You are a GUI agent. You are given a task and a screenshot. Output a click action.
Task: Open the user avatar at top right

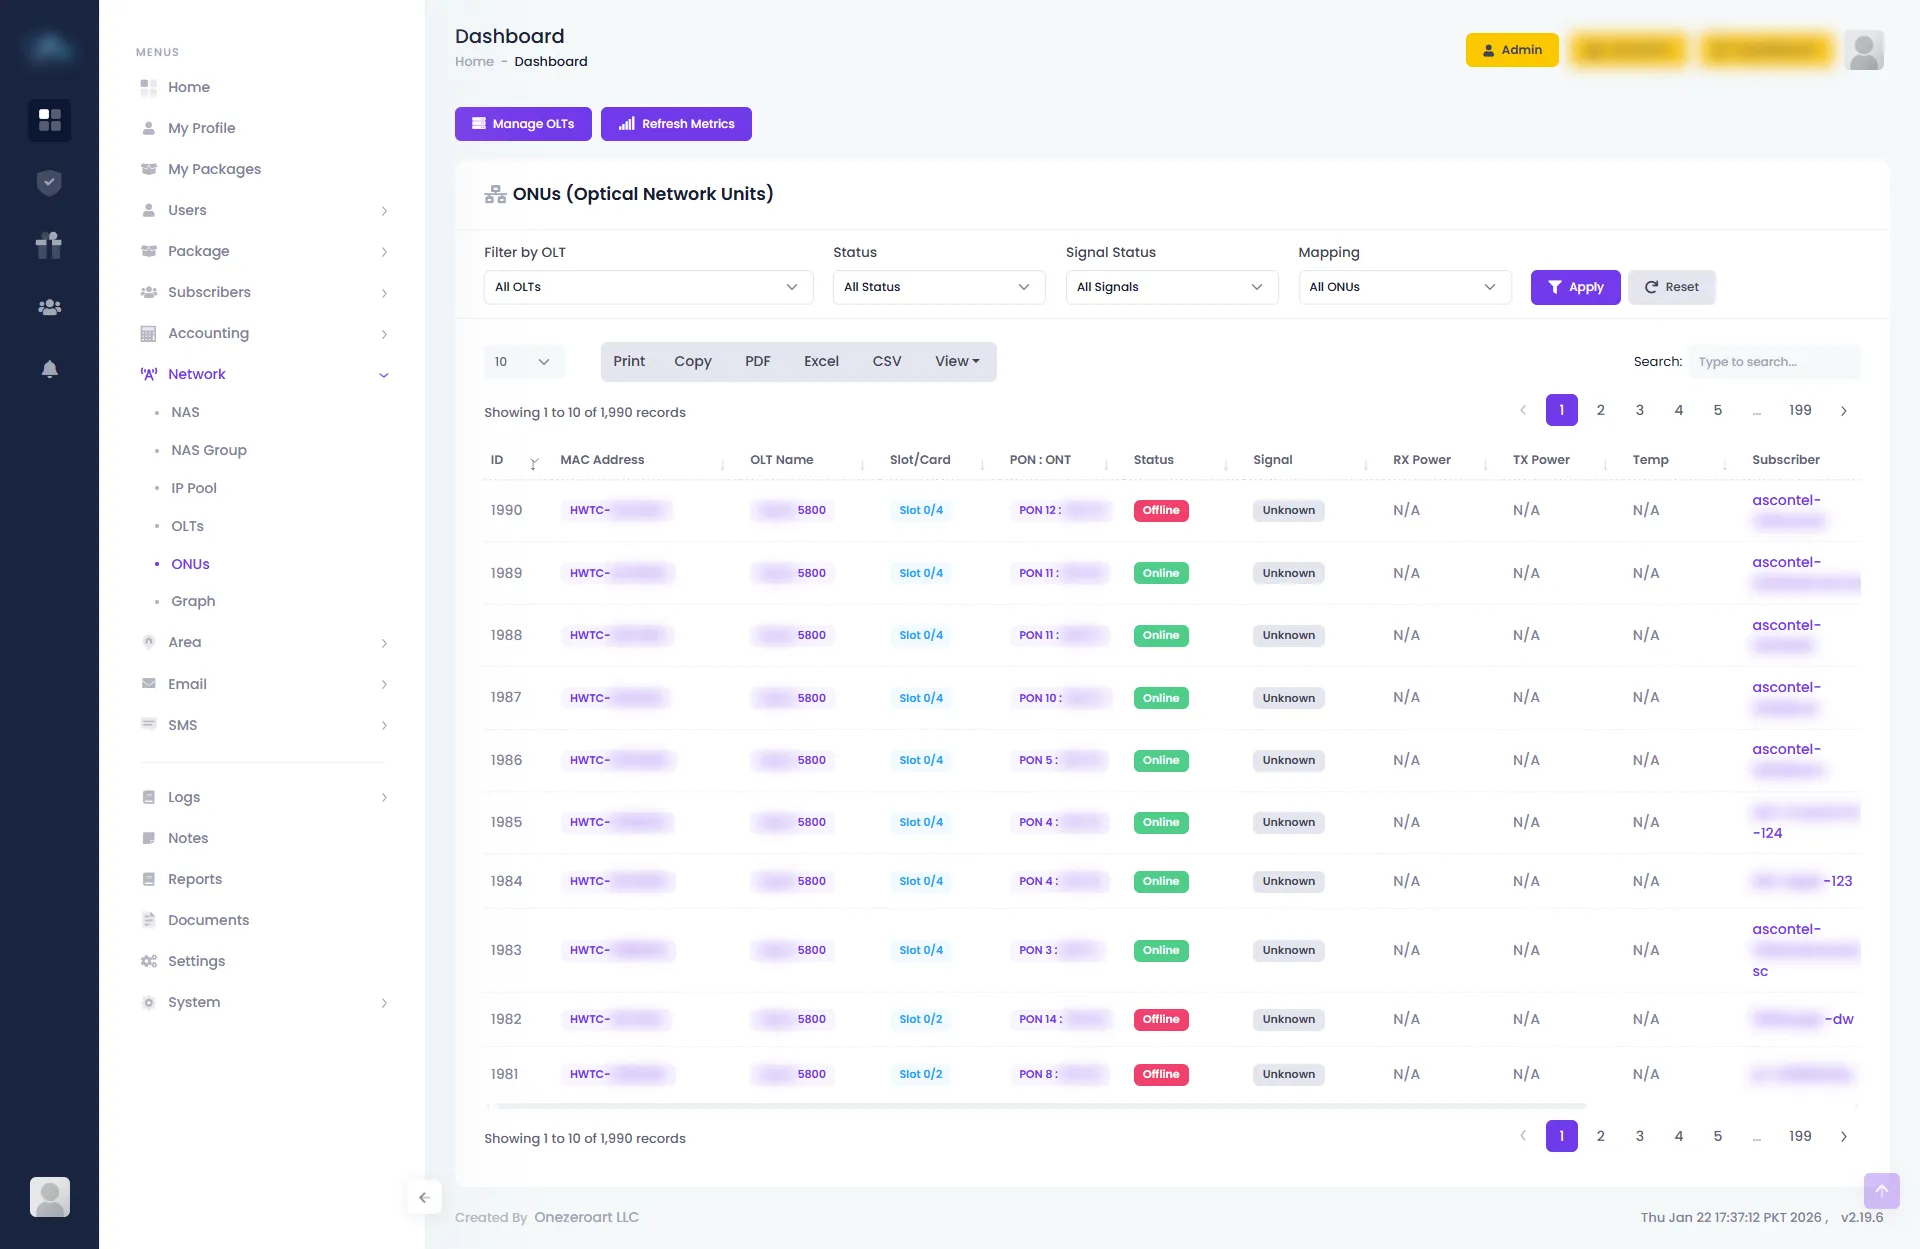[x=1864, y=50]
